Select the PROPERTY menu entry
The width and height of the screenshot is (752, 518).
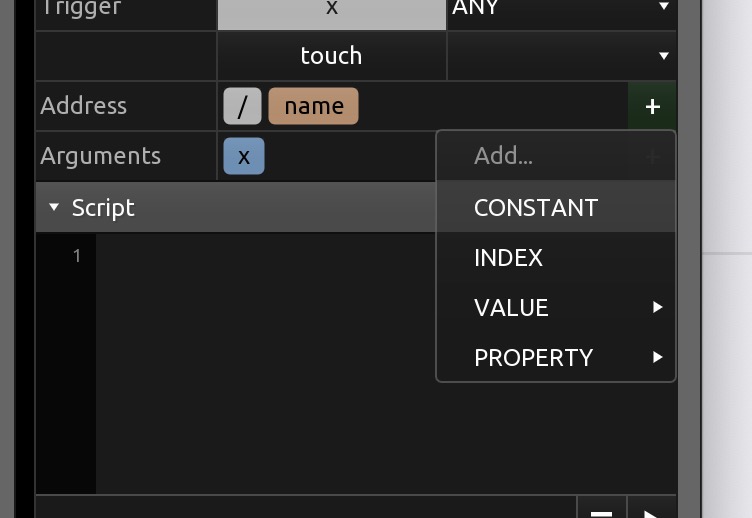click(533, 357)
